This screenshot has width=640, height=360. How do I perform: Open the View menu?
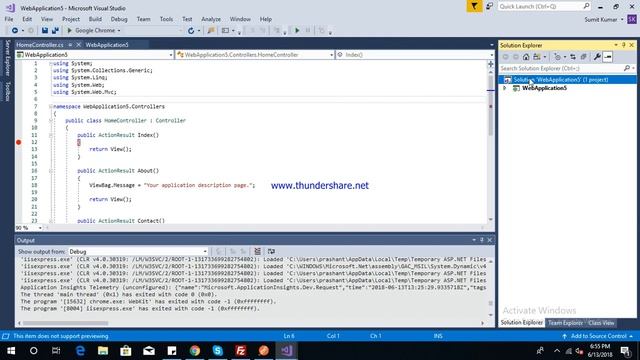[47, 19]
